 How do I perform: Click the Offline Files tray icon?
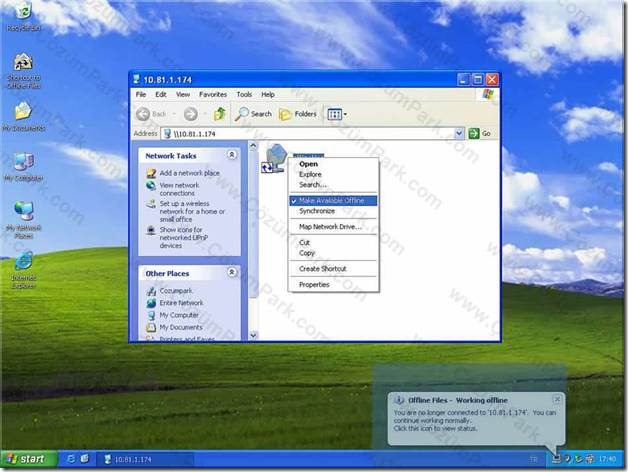coord(556,459)
